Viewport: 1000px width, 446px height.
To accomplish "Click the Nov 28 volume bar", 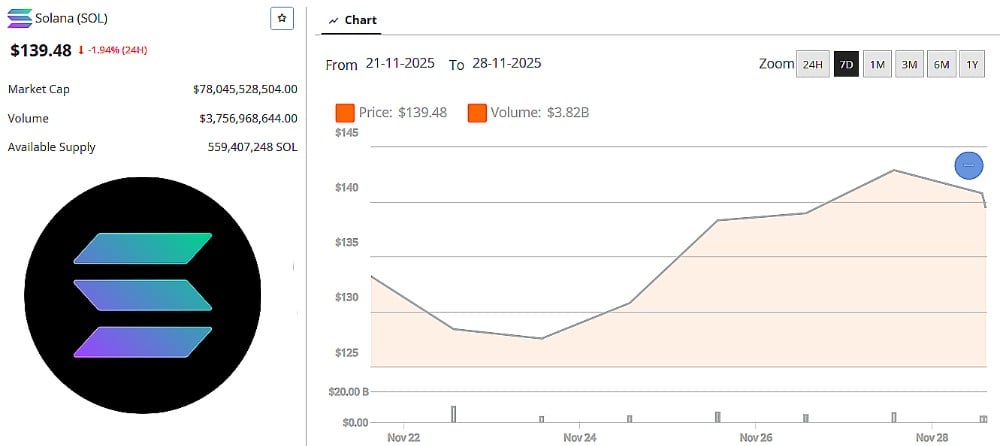I will click(x=983, y=418).
